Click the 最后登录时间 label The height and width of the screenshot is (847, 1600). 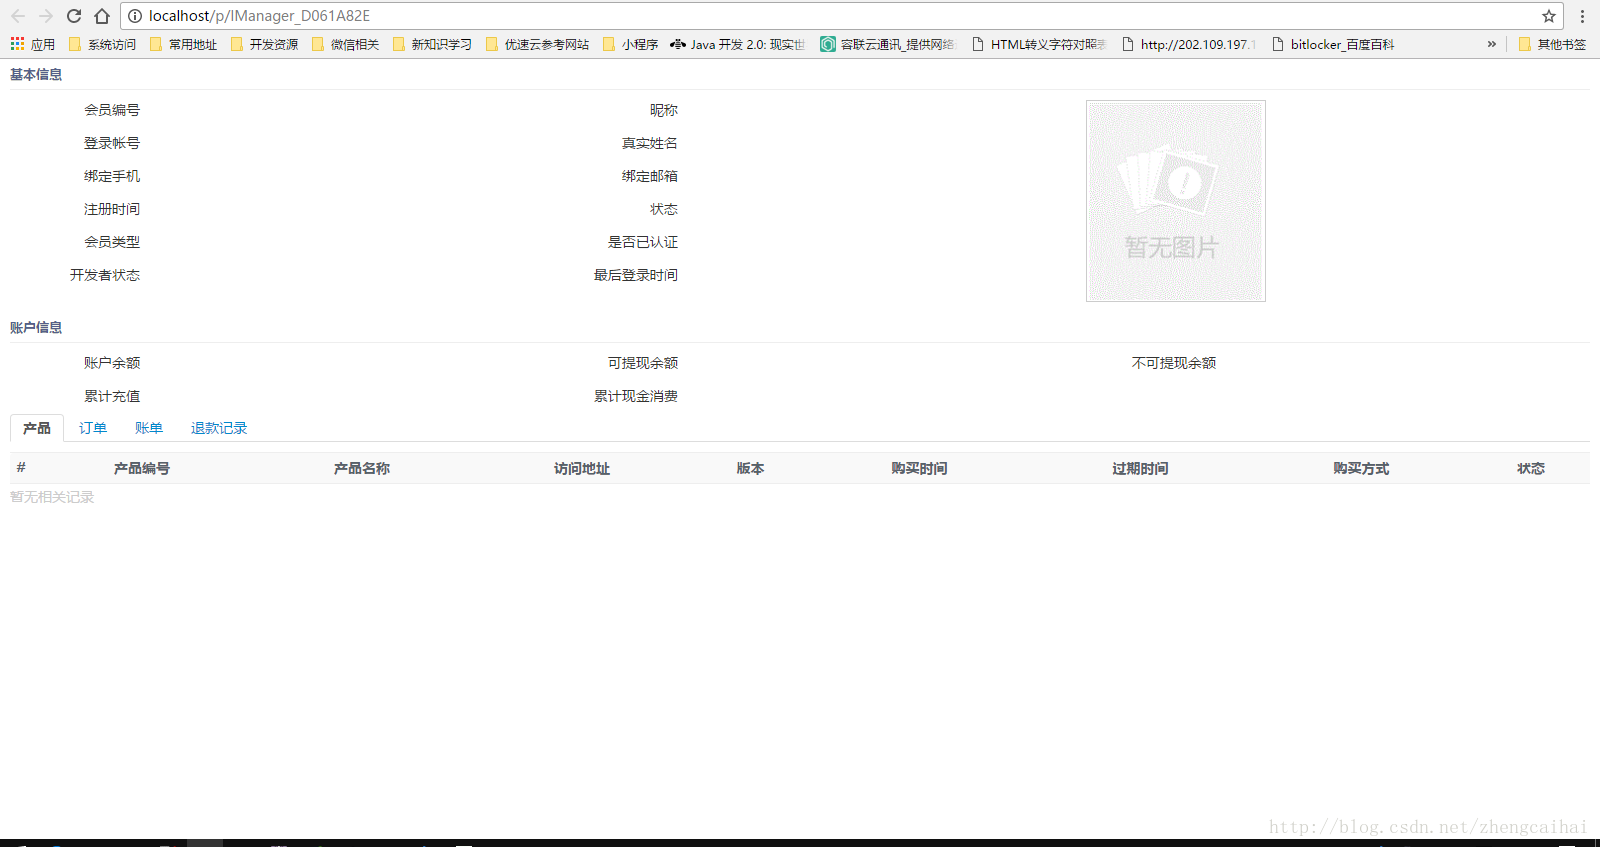coord(636,275)
